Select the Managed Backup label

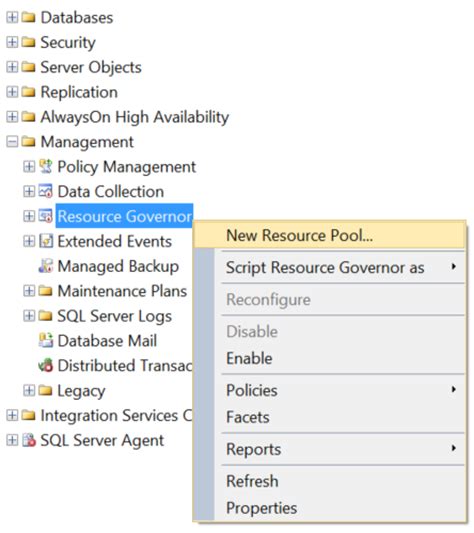click(x=118, y=266)
